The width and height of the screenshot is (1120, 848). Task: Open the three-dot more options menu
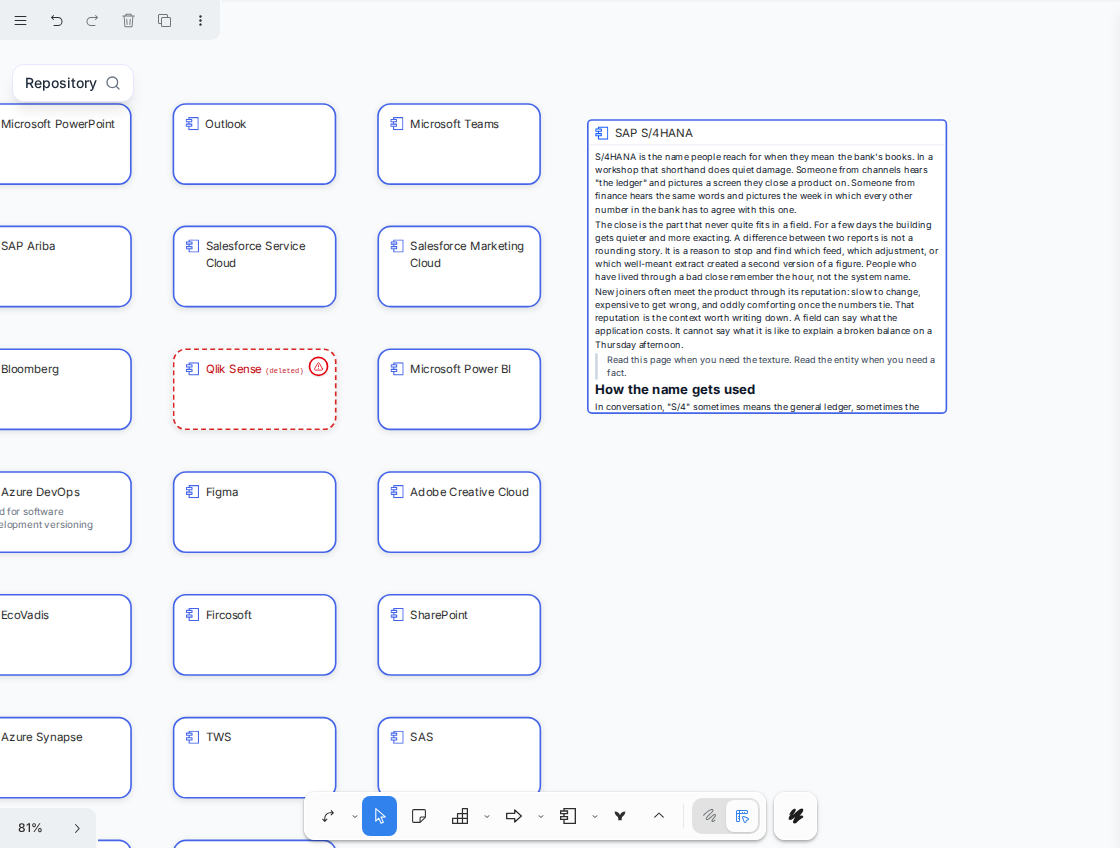[x=200, y=21]
